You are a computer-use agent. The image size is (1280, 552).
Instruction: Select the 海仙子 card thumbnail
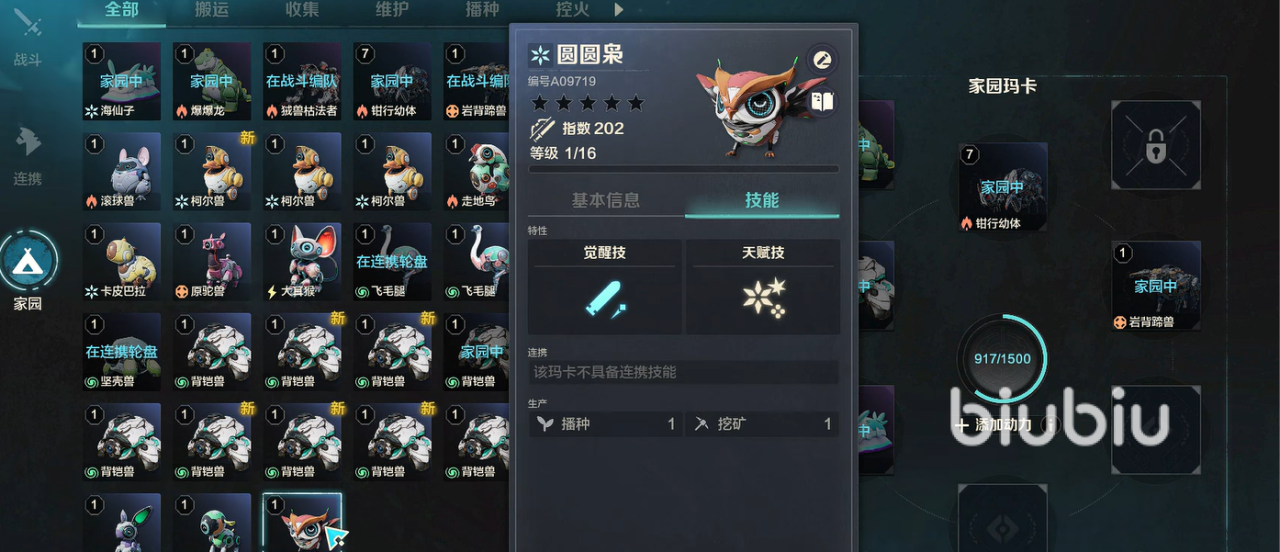point(121,82)
